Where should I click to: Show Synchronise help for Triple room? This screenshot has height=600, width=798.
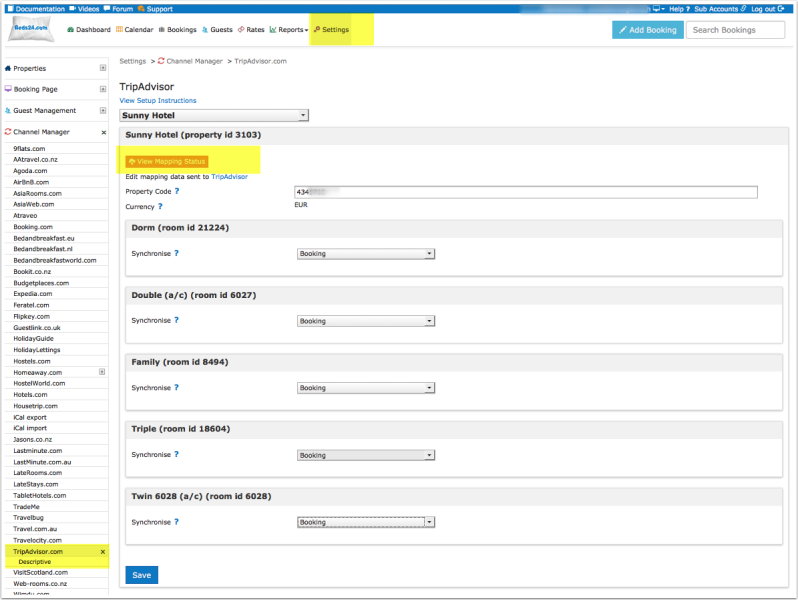click(177, 454)
